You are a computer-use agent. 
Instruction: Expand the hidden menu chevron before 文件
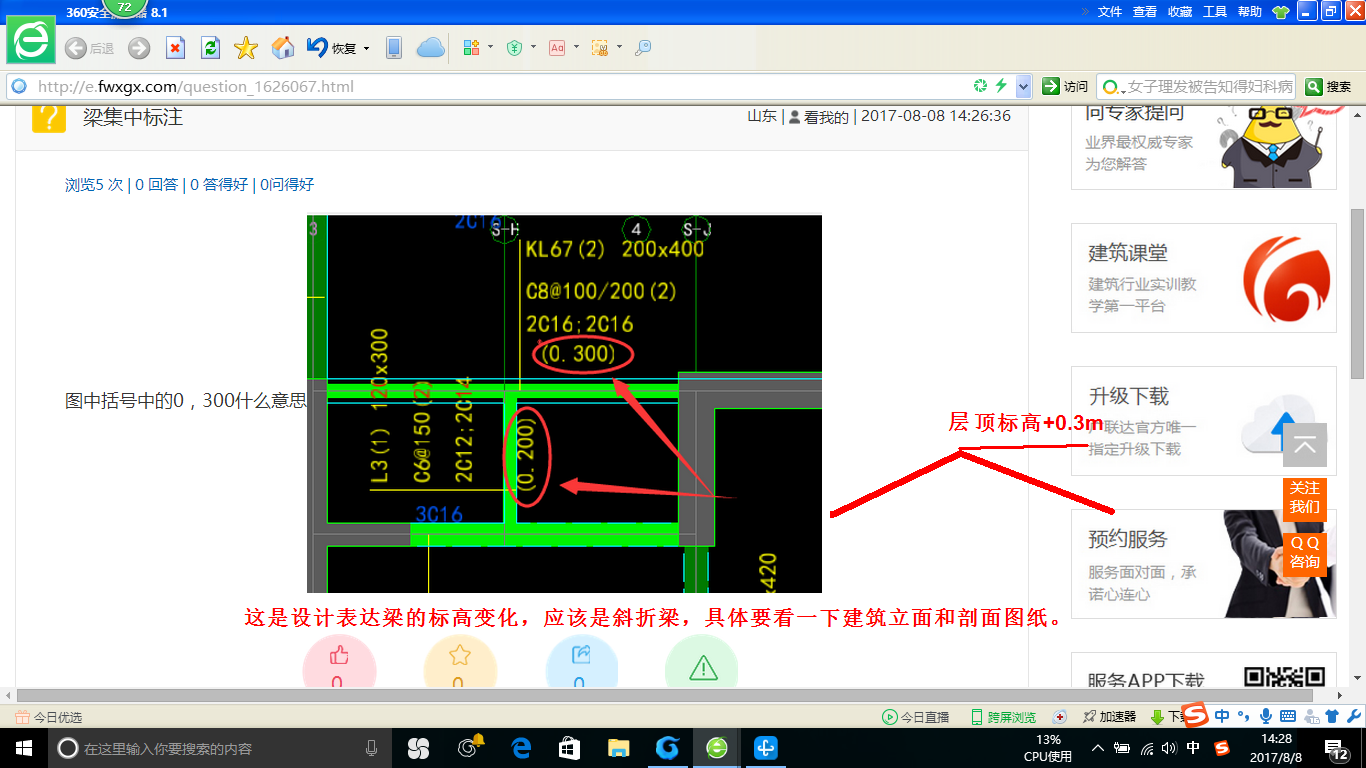tap(1085, 12)
